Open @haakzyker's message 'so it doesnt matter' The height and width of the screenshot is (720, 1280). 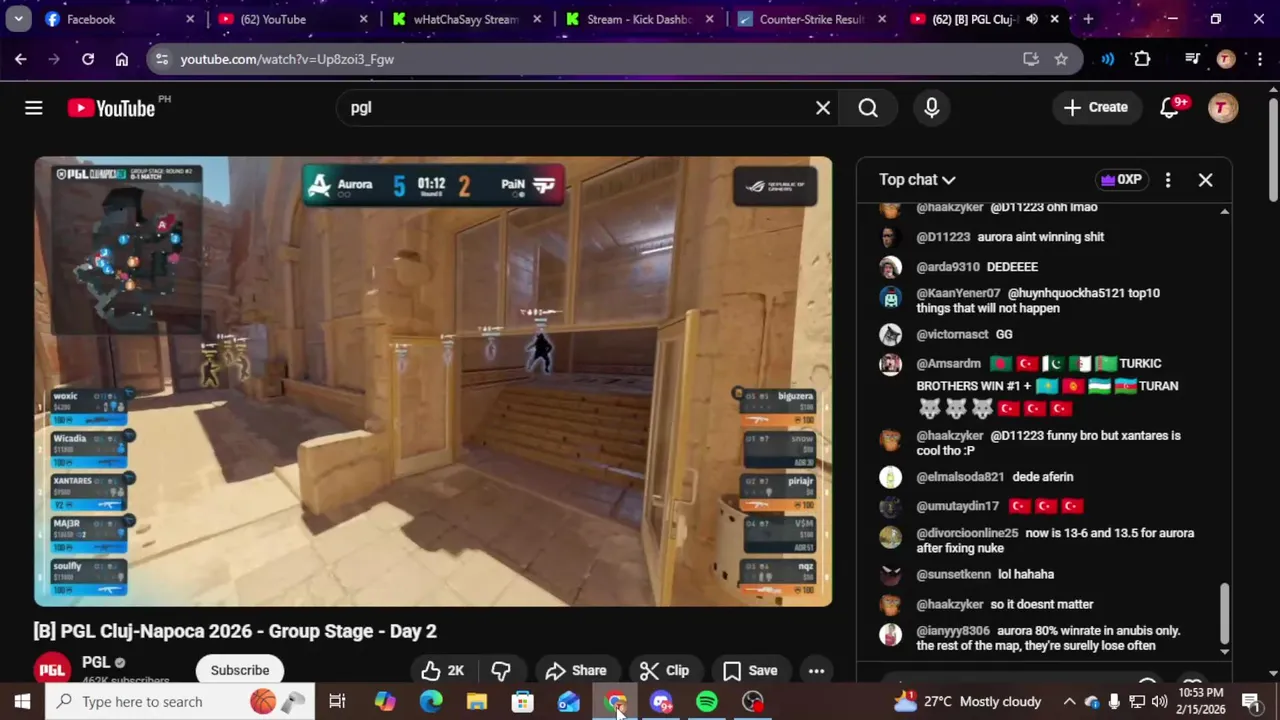pyautogui.click(x=1041, y=604)
